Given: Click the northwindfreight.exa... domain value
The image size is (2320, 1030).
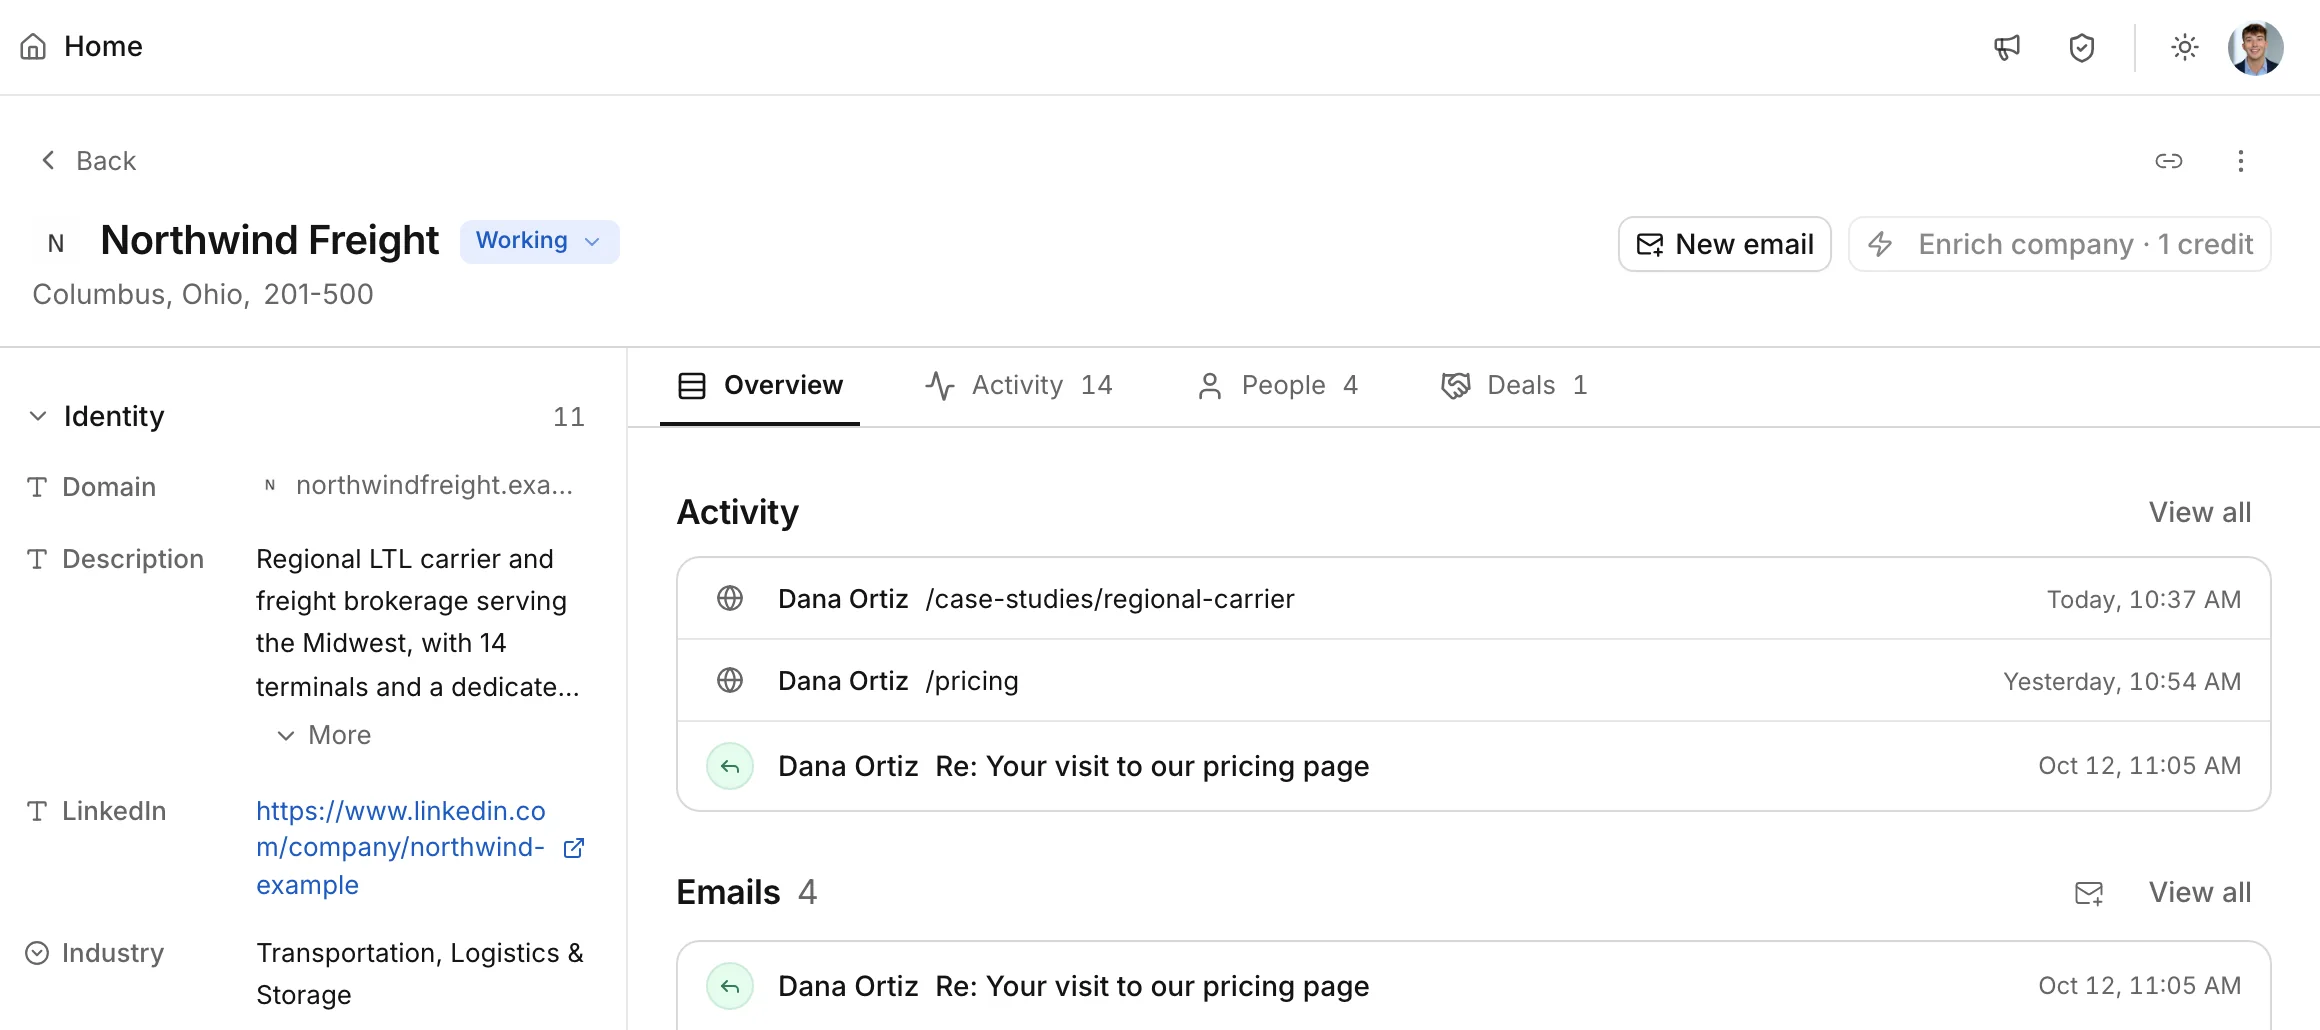Looking at the screenshot, I should point(434,485).
